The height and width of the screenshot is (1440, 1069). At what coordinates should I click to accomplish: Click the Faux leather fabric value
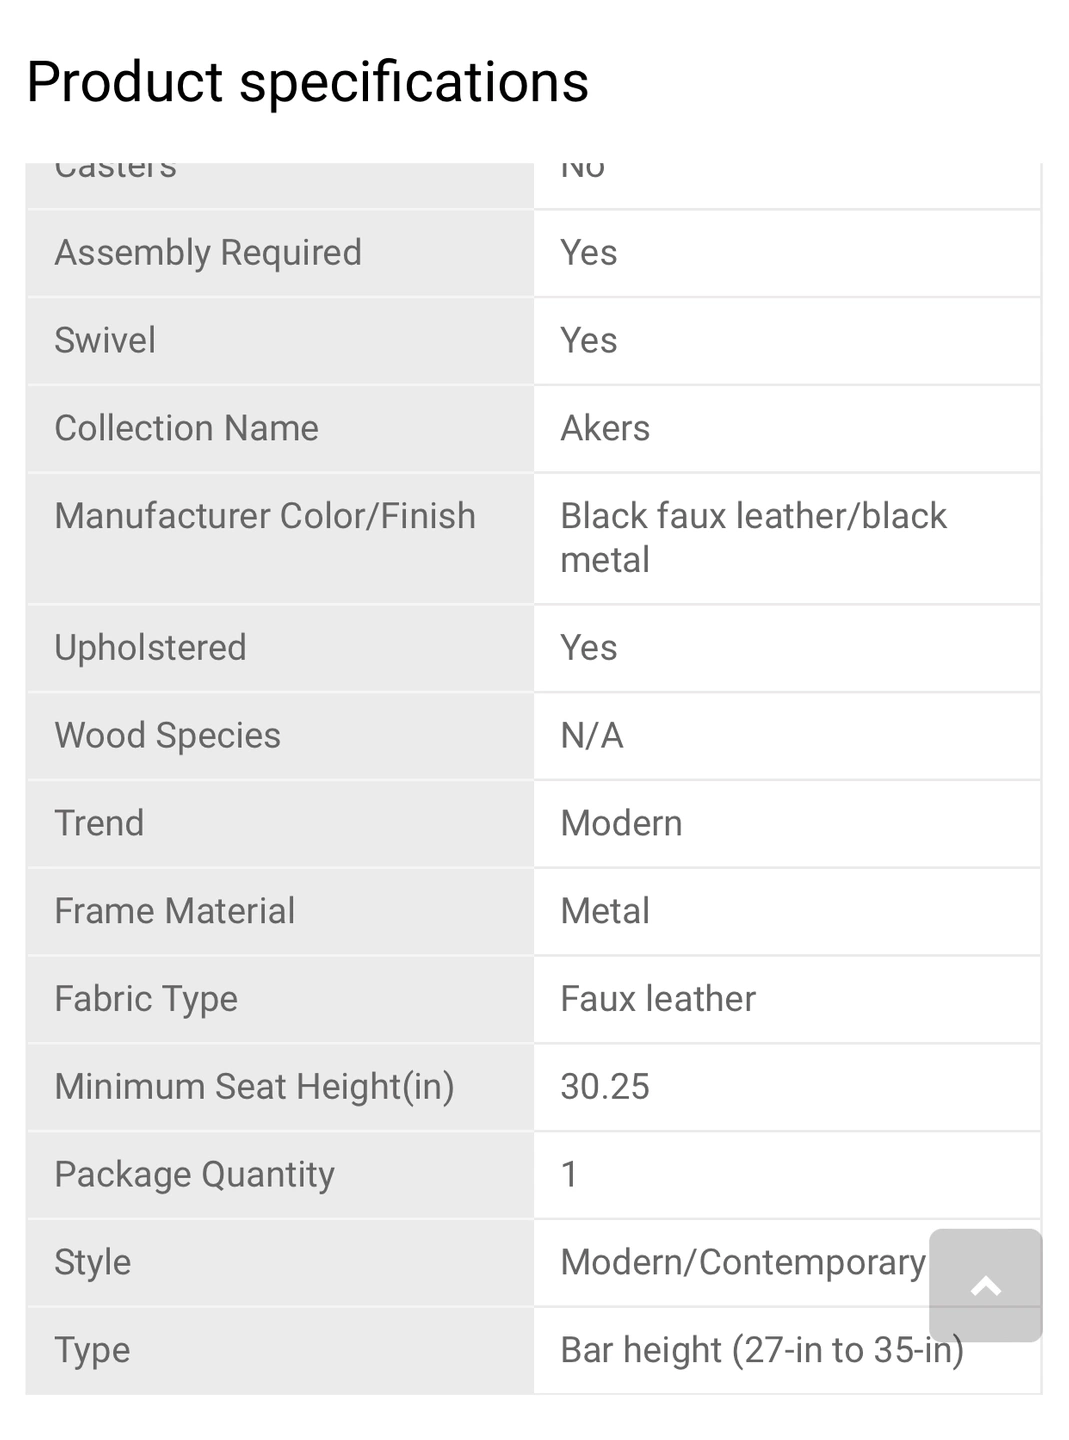pos(658,999)
